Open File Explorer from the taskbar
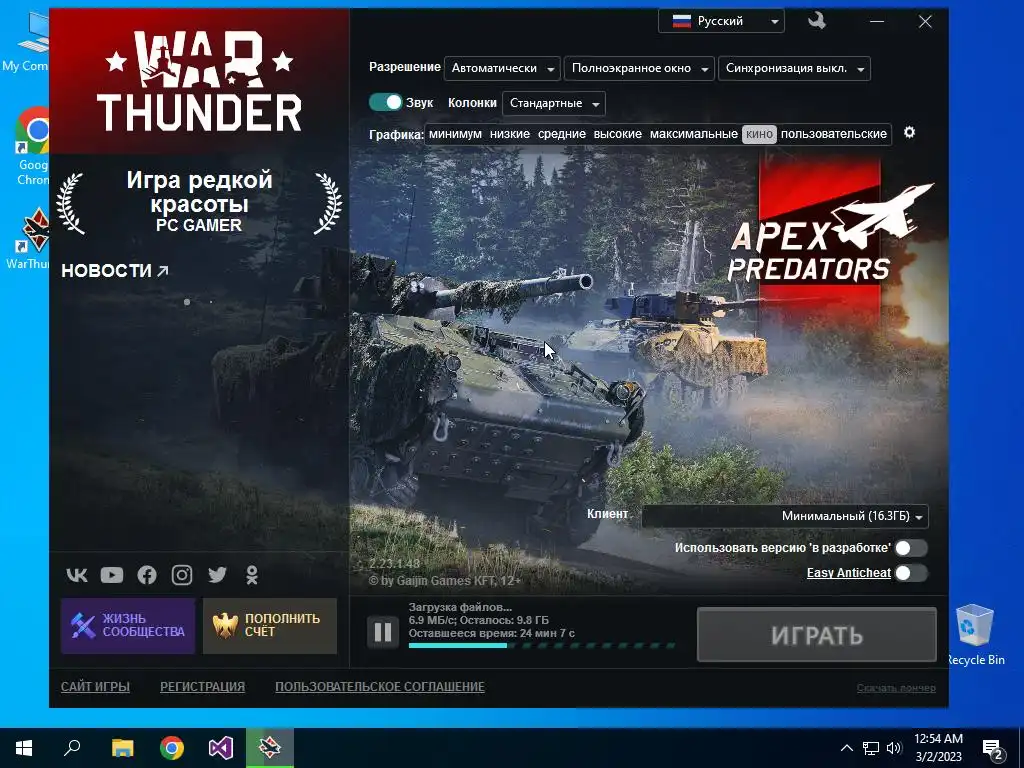Viewport: 1024px width, 768px height. tap(122, 748)
